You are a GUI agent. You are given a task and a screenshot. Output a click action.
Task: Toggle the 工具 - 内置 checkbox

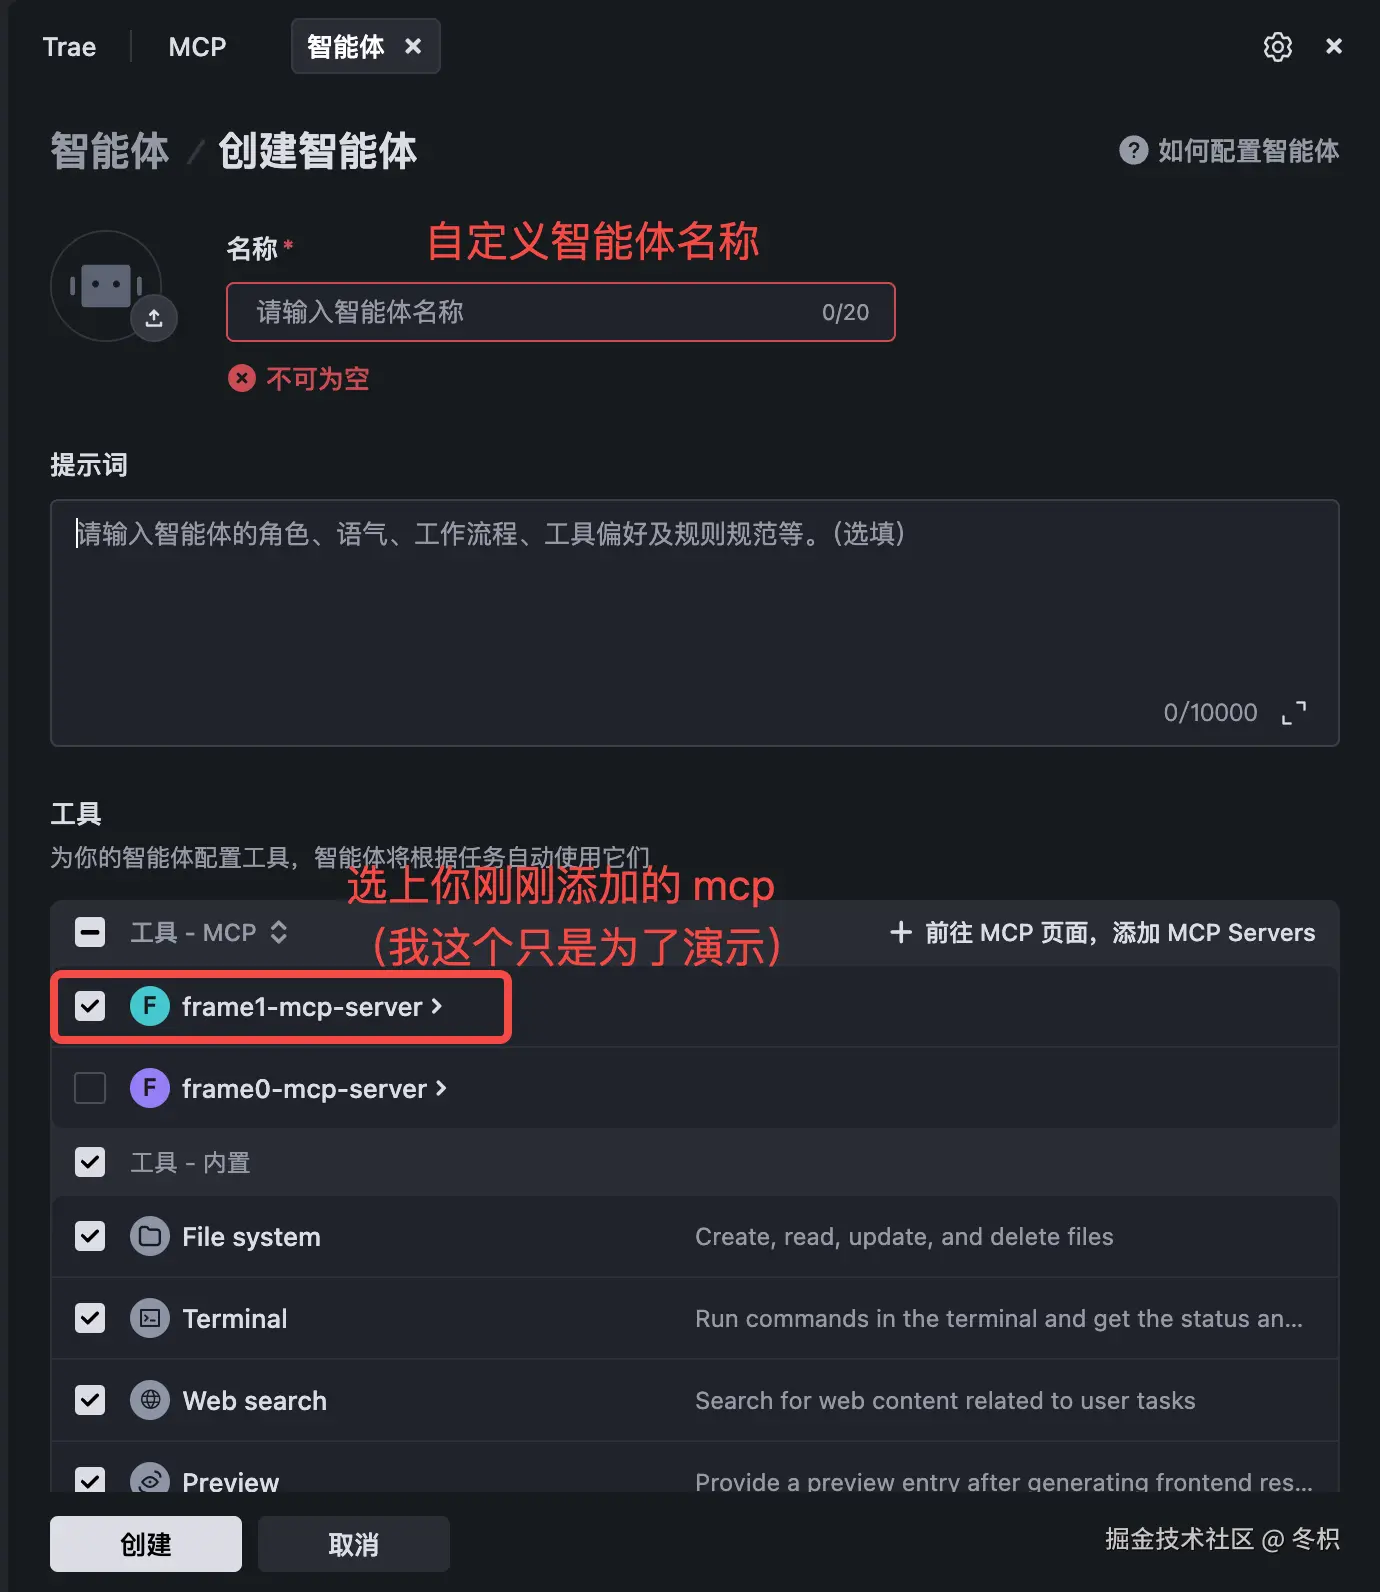pos(90,1162)
